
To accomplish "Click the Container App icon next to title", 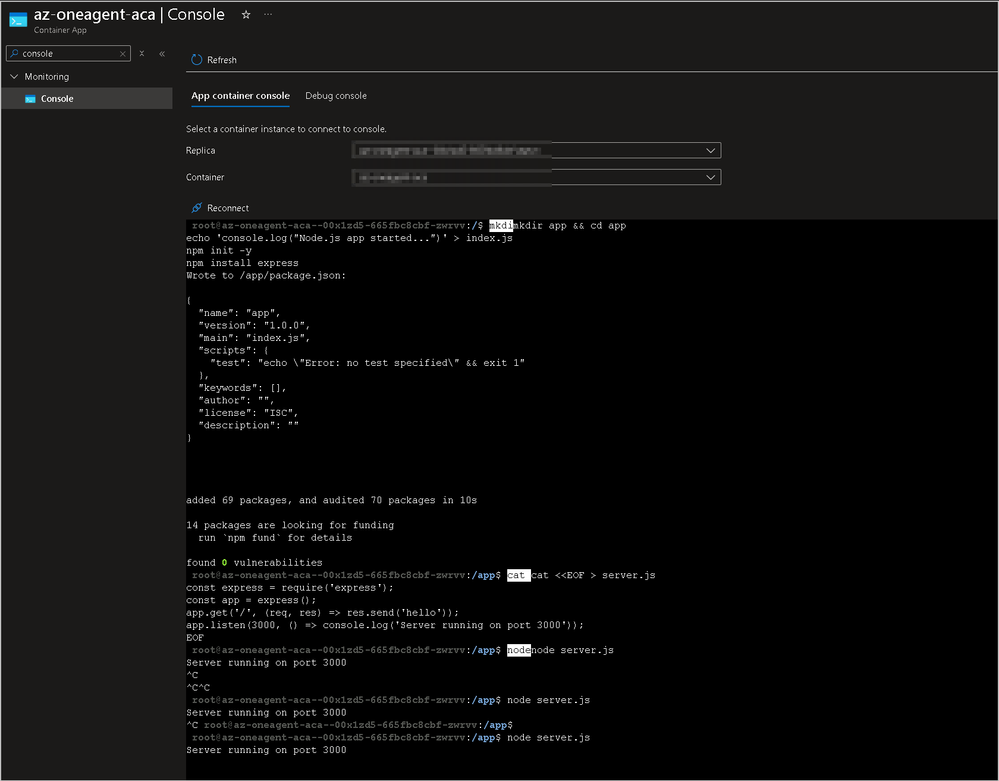I will 18,20.
